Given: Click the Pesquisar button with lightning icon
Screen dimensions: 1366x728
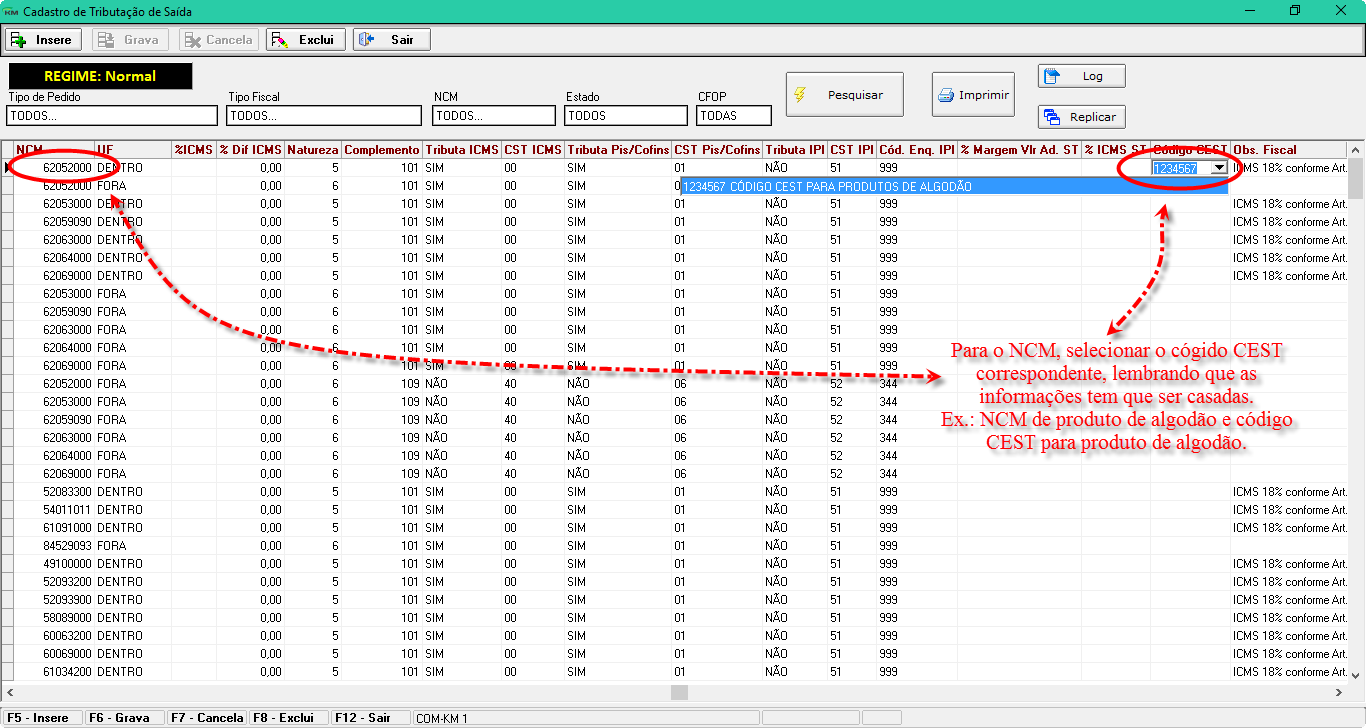Looking at the screenshot, I should 844,95.
